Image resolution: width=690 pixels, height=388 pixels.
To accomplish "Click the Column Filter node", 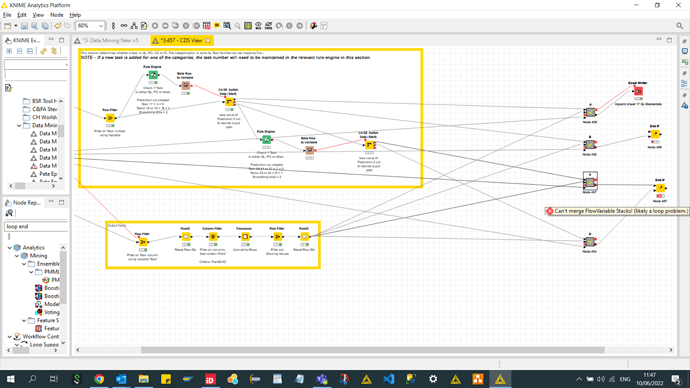I will point(213,237).
